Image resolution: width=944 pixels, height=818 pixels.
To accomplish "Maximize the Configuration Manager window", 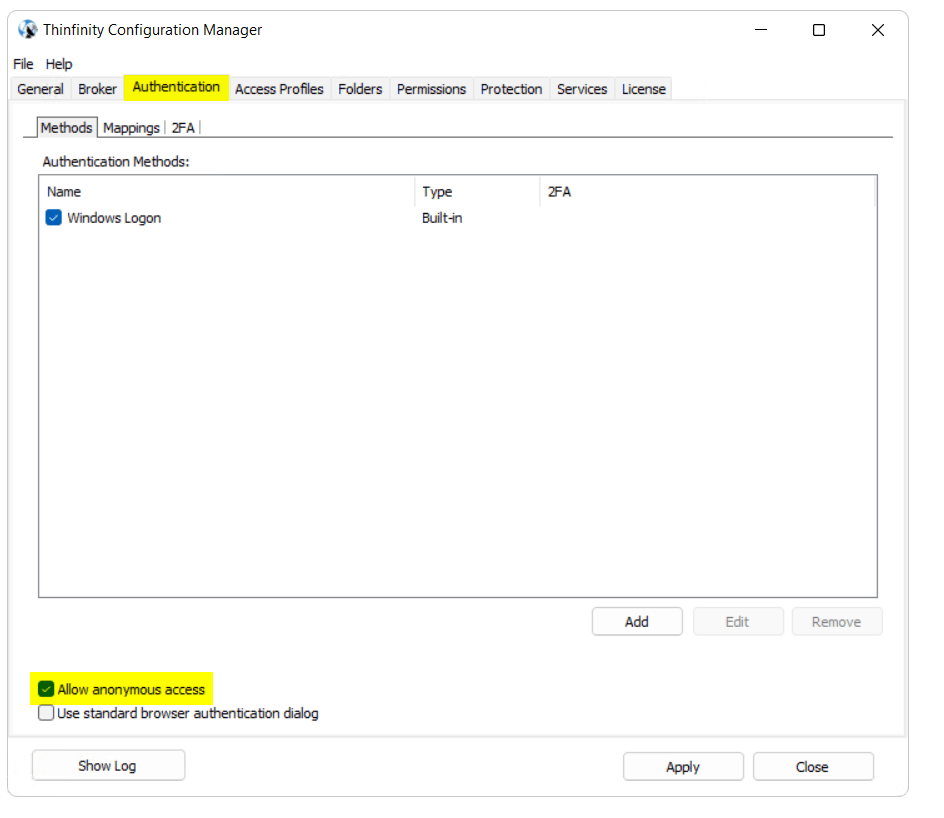I will coord(819,29).
